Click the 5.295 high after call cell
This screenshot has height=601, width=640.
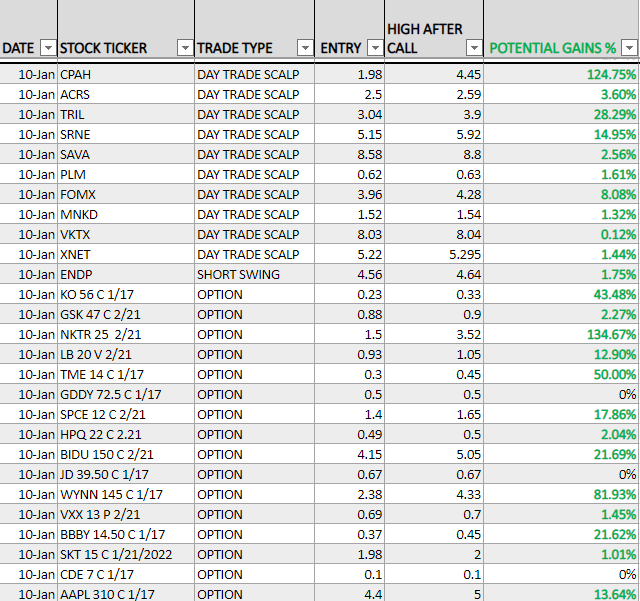[434, 254]
